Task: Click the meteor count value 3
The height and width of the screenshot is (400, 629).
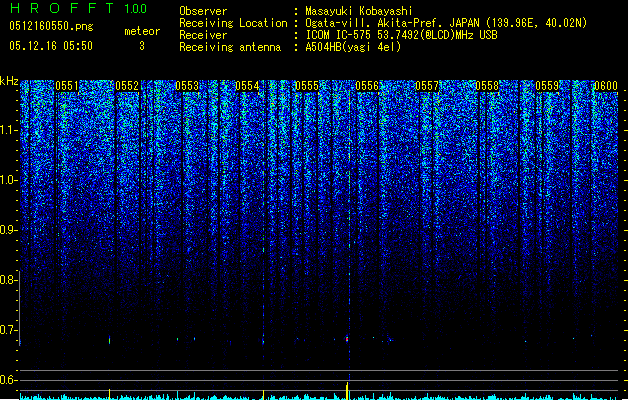Action: pos(142,46)
